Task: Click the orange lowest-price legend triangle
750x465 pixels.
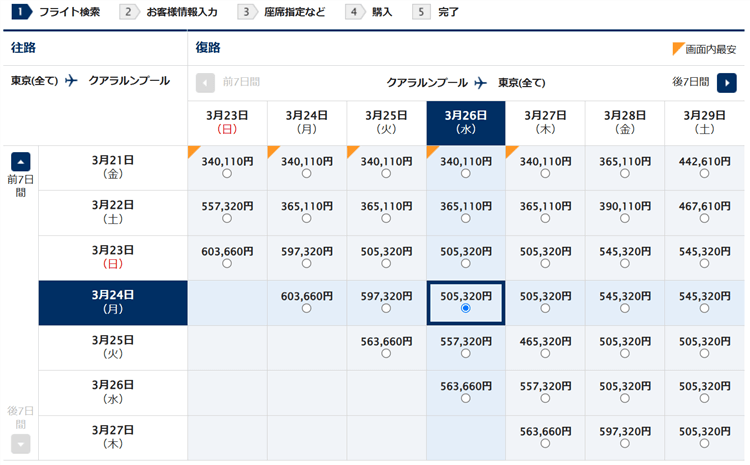Action: click(679, 48)
